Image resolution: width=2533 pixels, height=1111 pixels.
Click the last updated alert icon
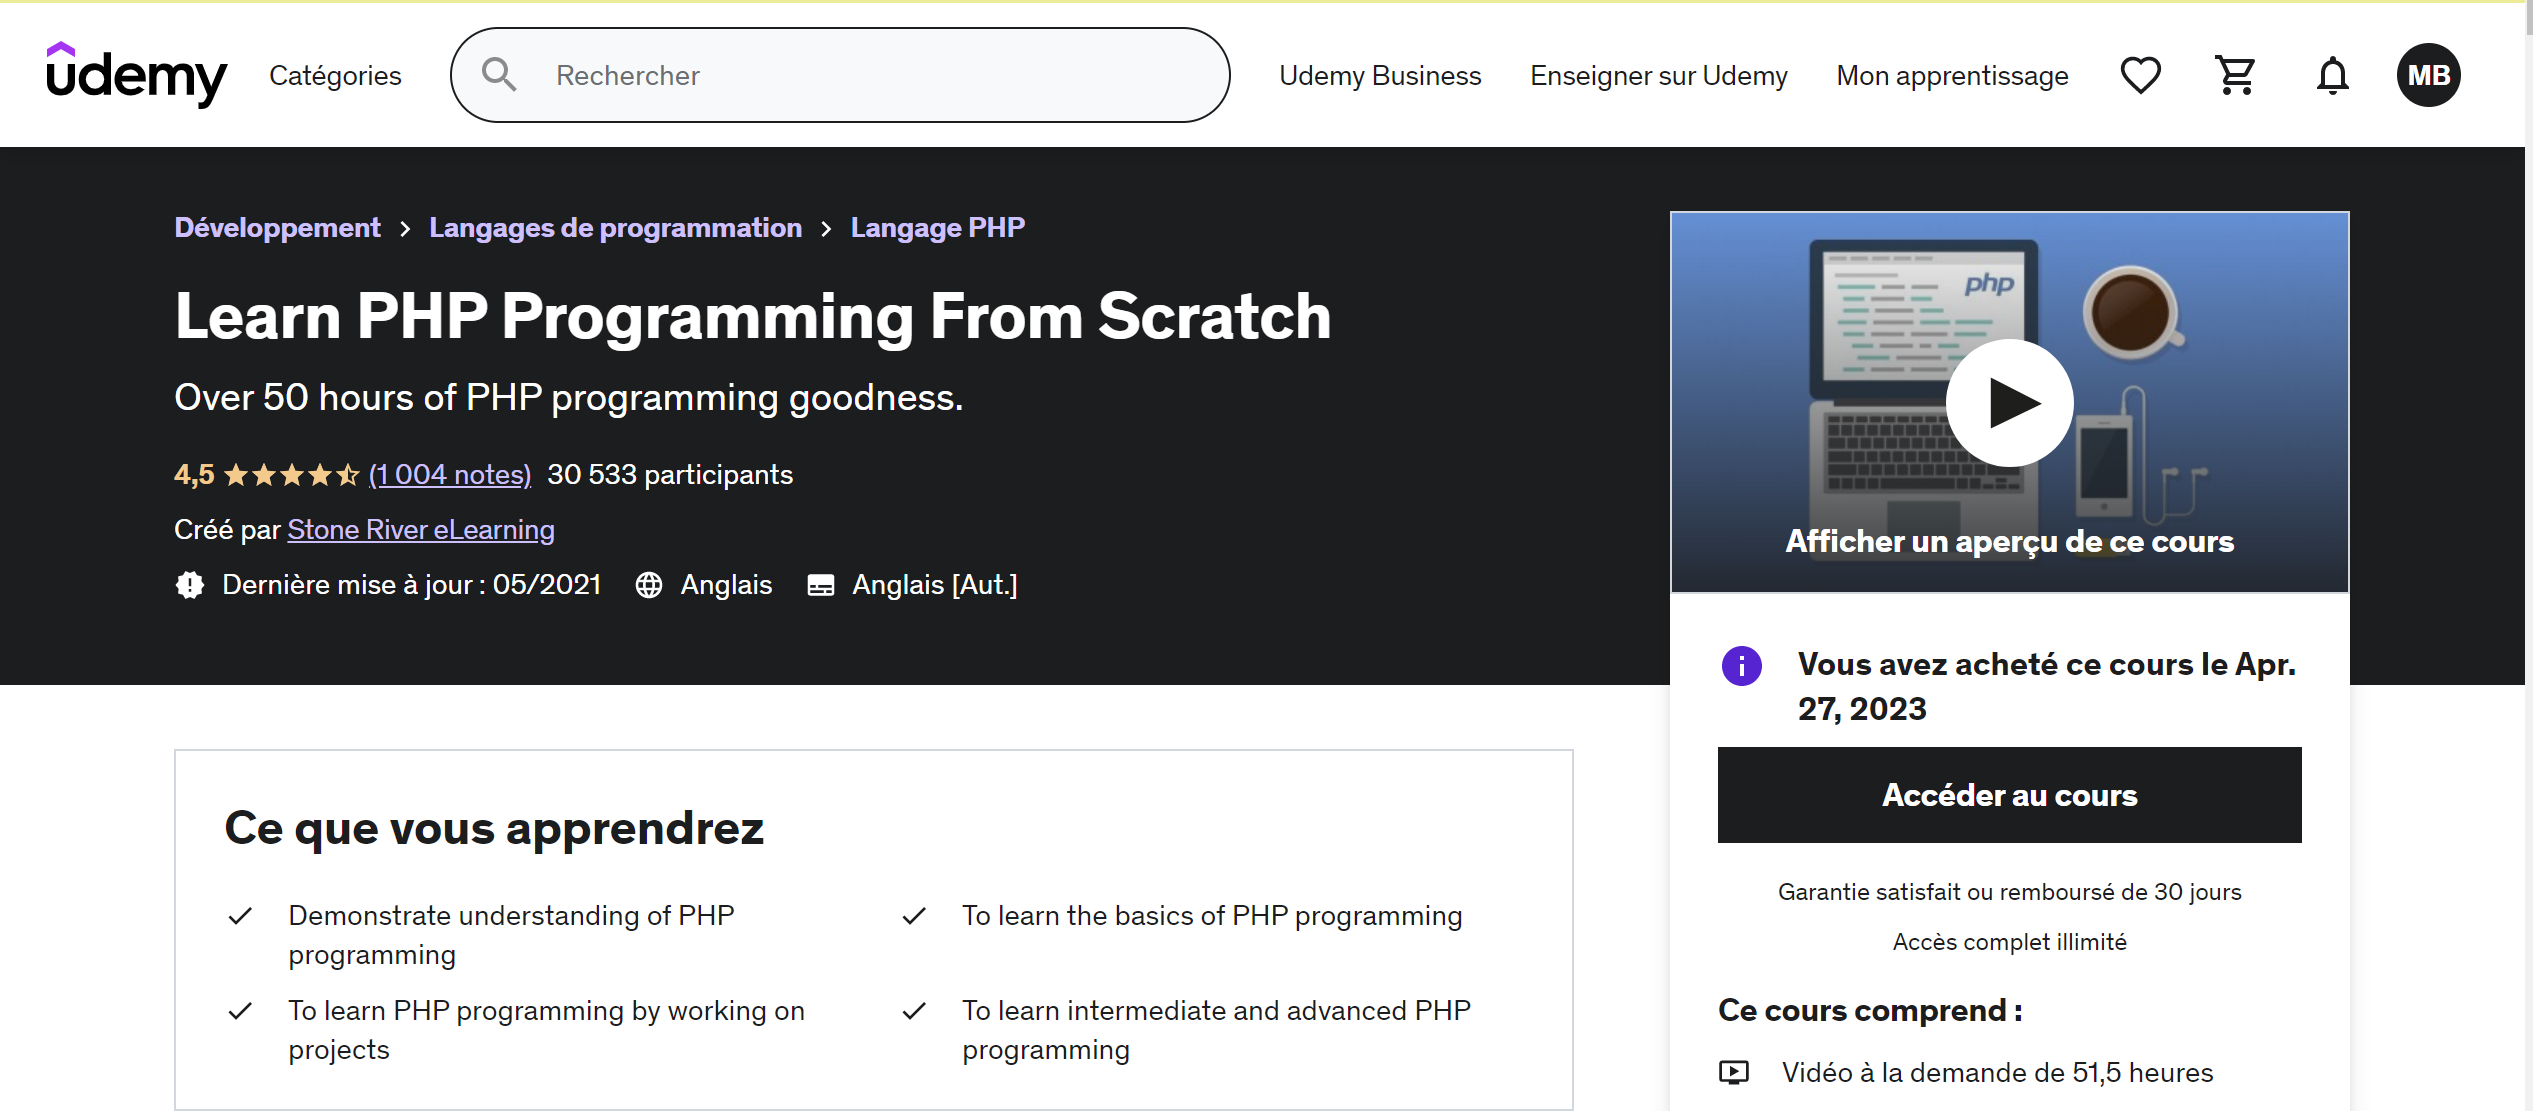(189, 584)
